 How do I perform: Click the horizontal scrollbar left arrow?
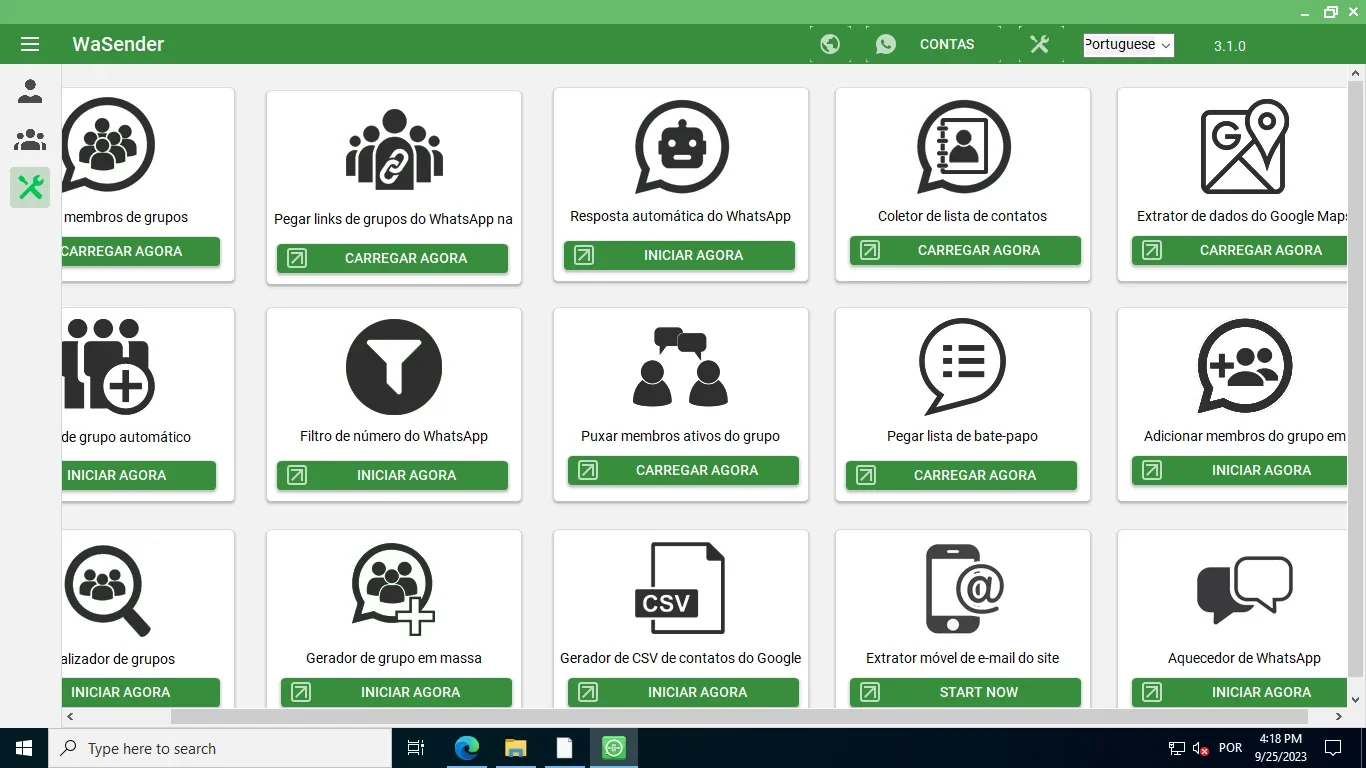(x=70, y=717)
